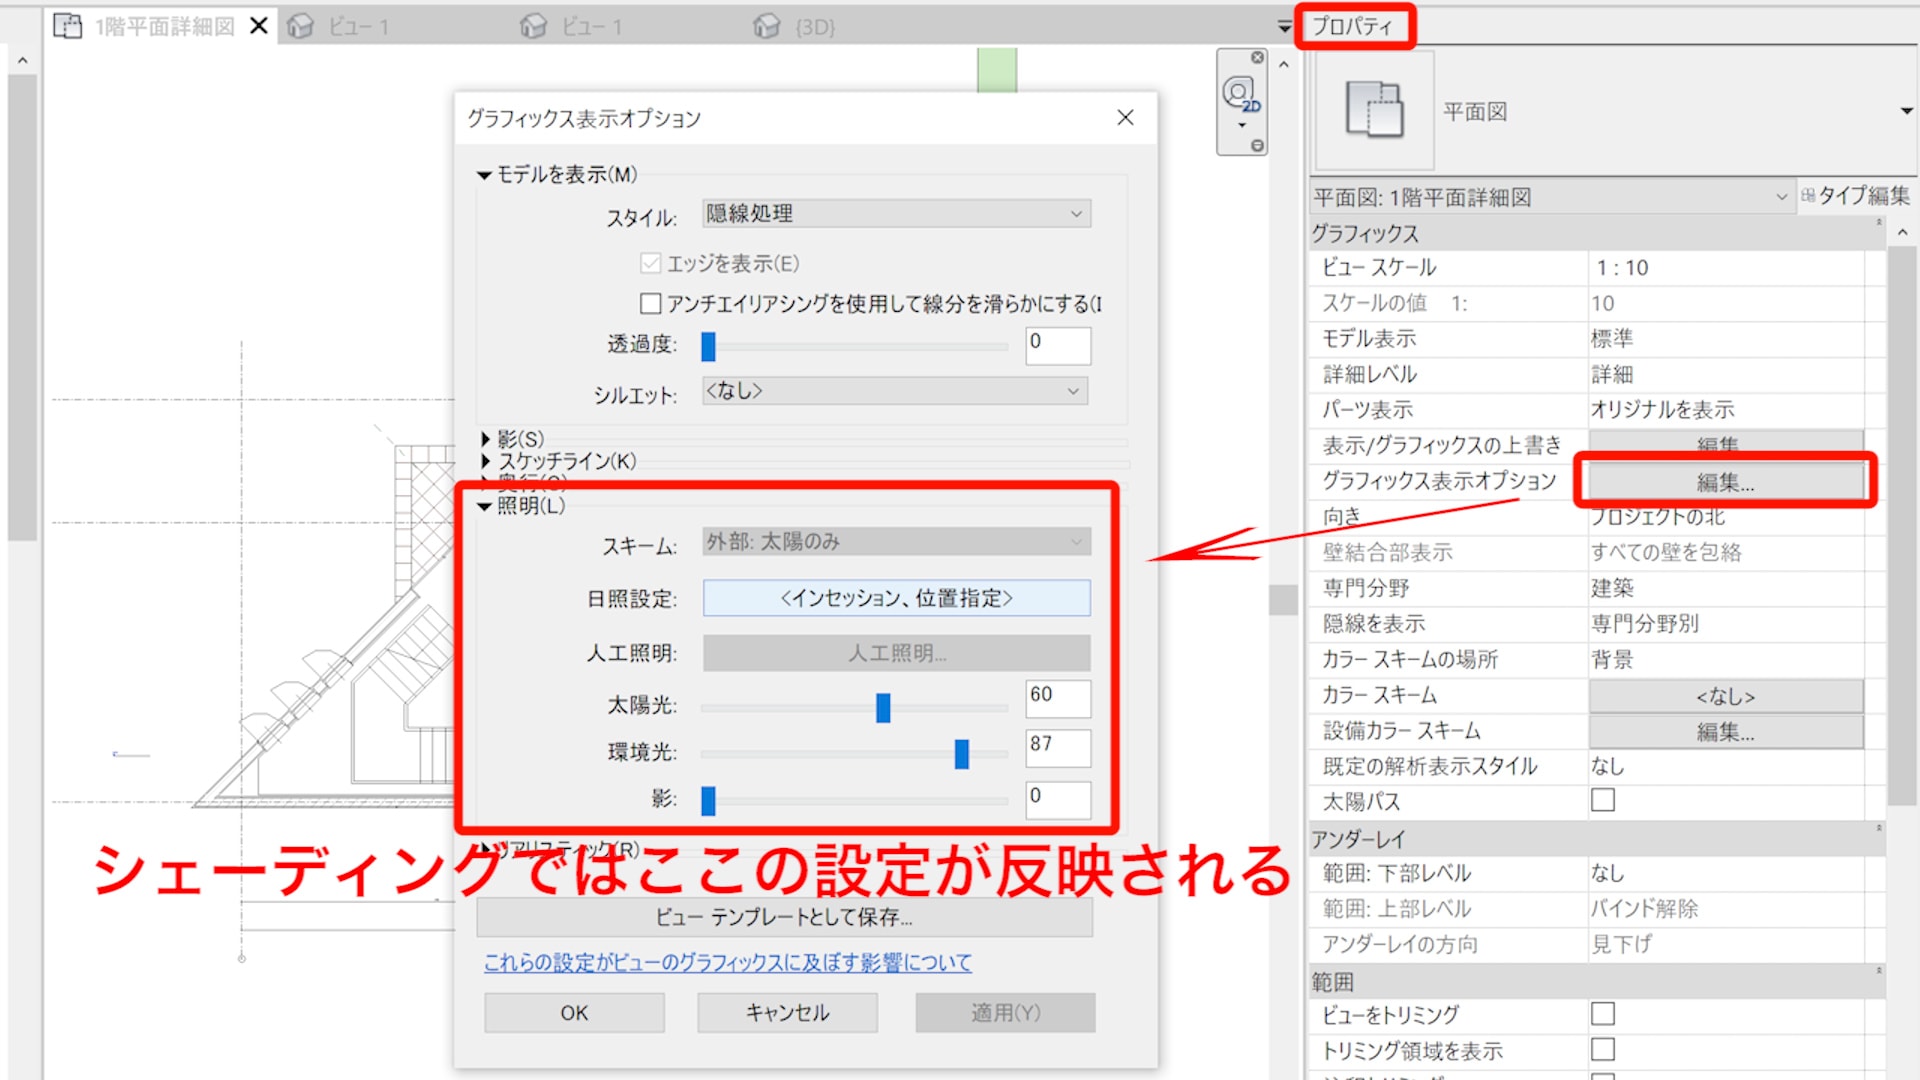
Task: Click the 3D cube icon on {3D} tab
Action: point(767,26)
